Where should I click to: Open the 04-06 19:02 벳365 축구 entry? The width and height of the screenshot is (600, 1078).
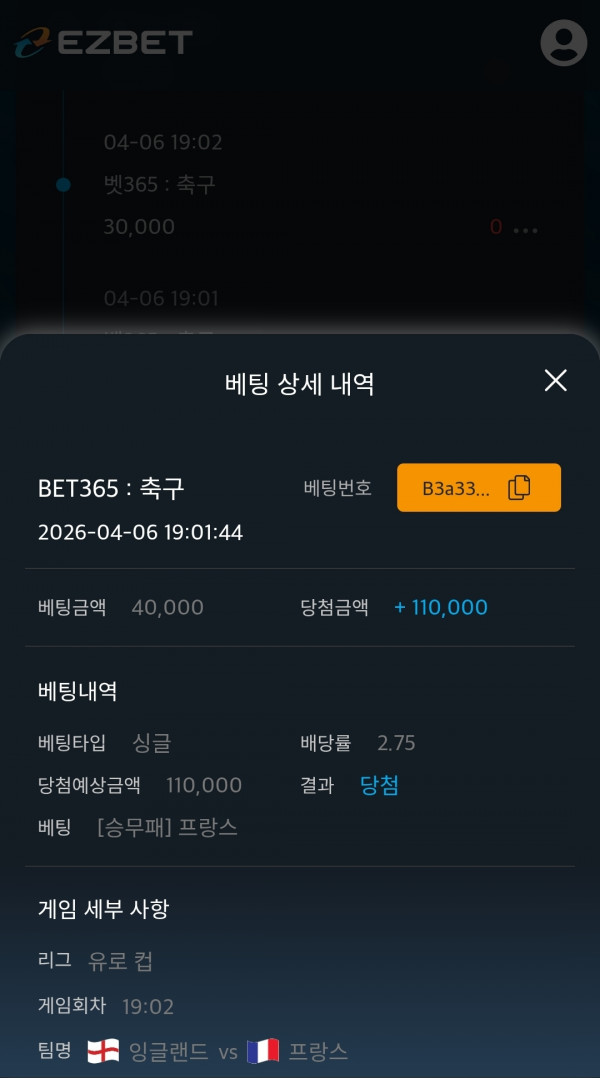[x=160, y=185]
